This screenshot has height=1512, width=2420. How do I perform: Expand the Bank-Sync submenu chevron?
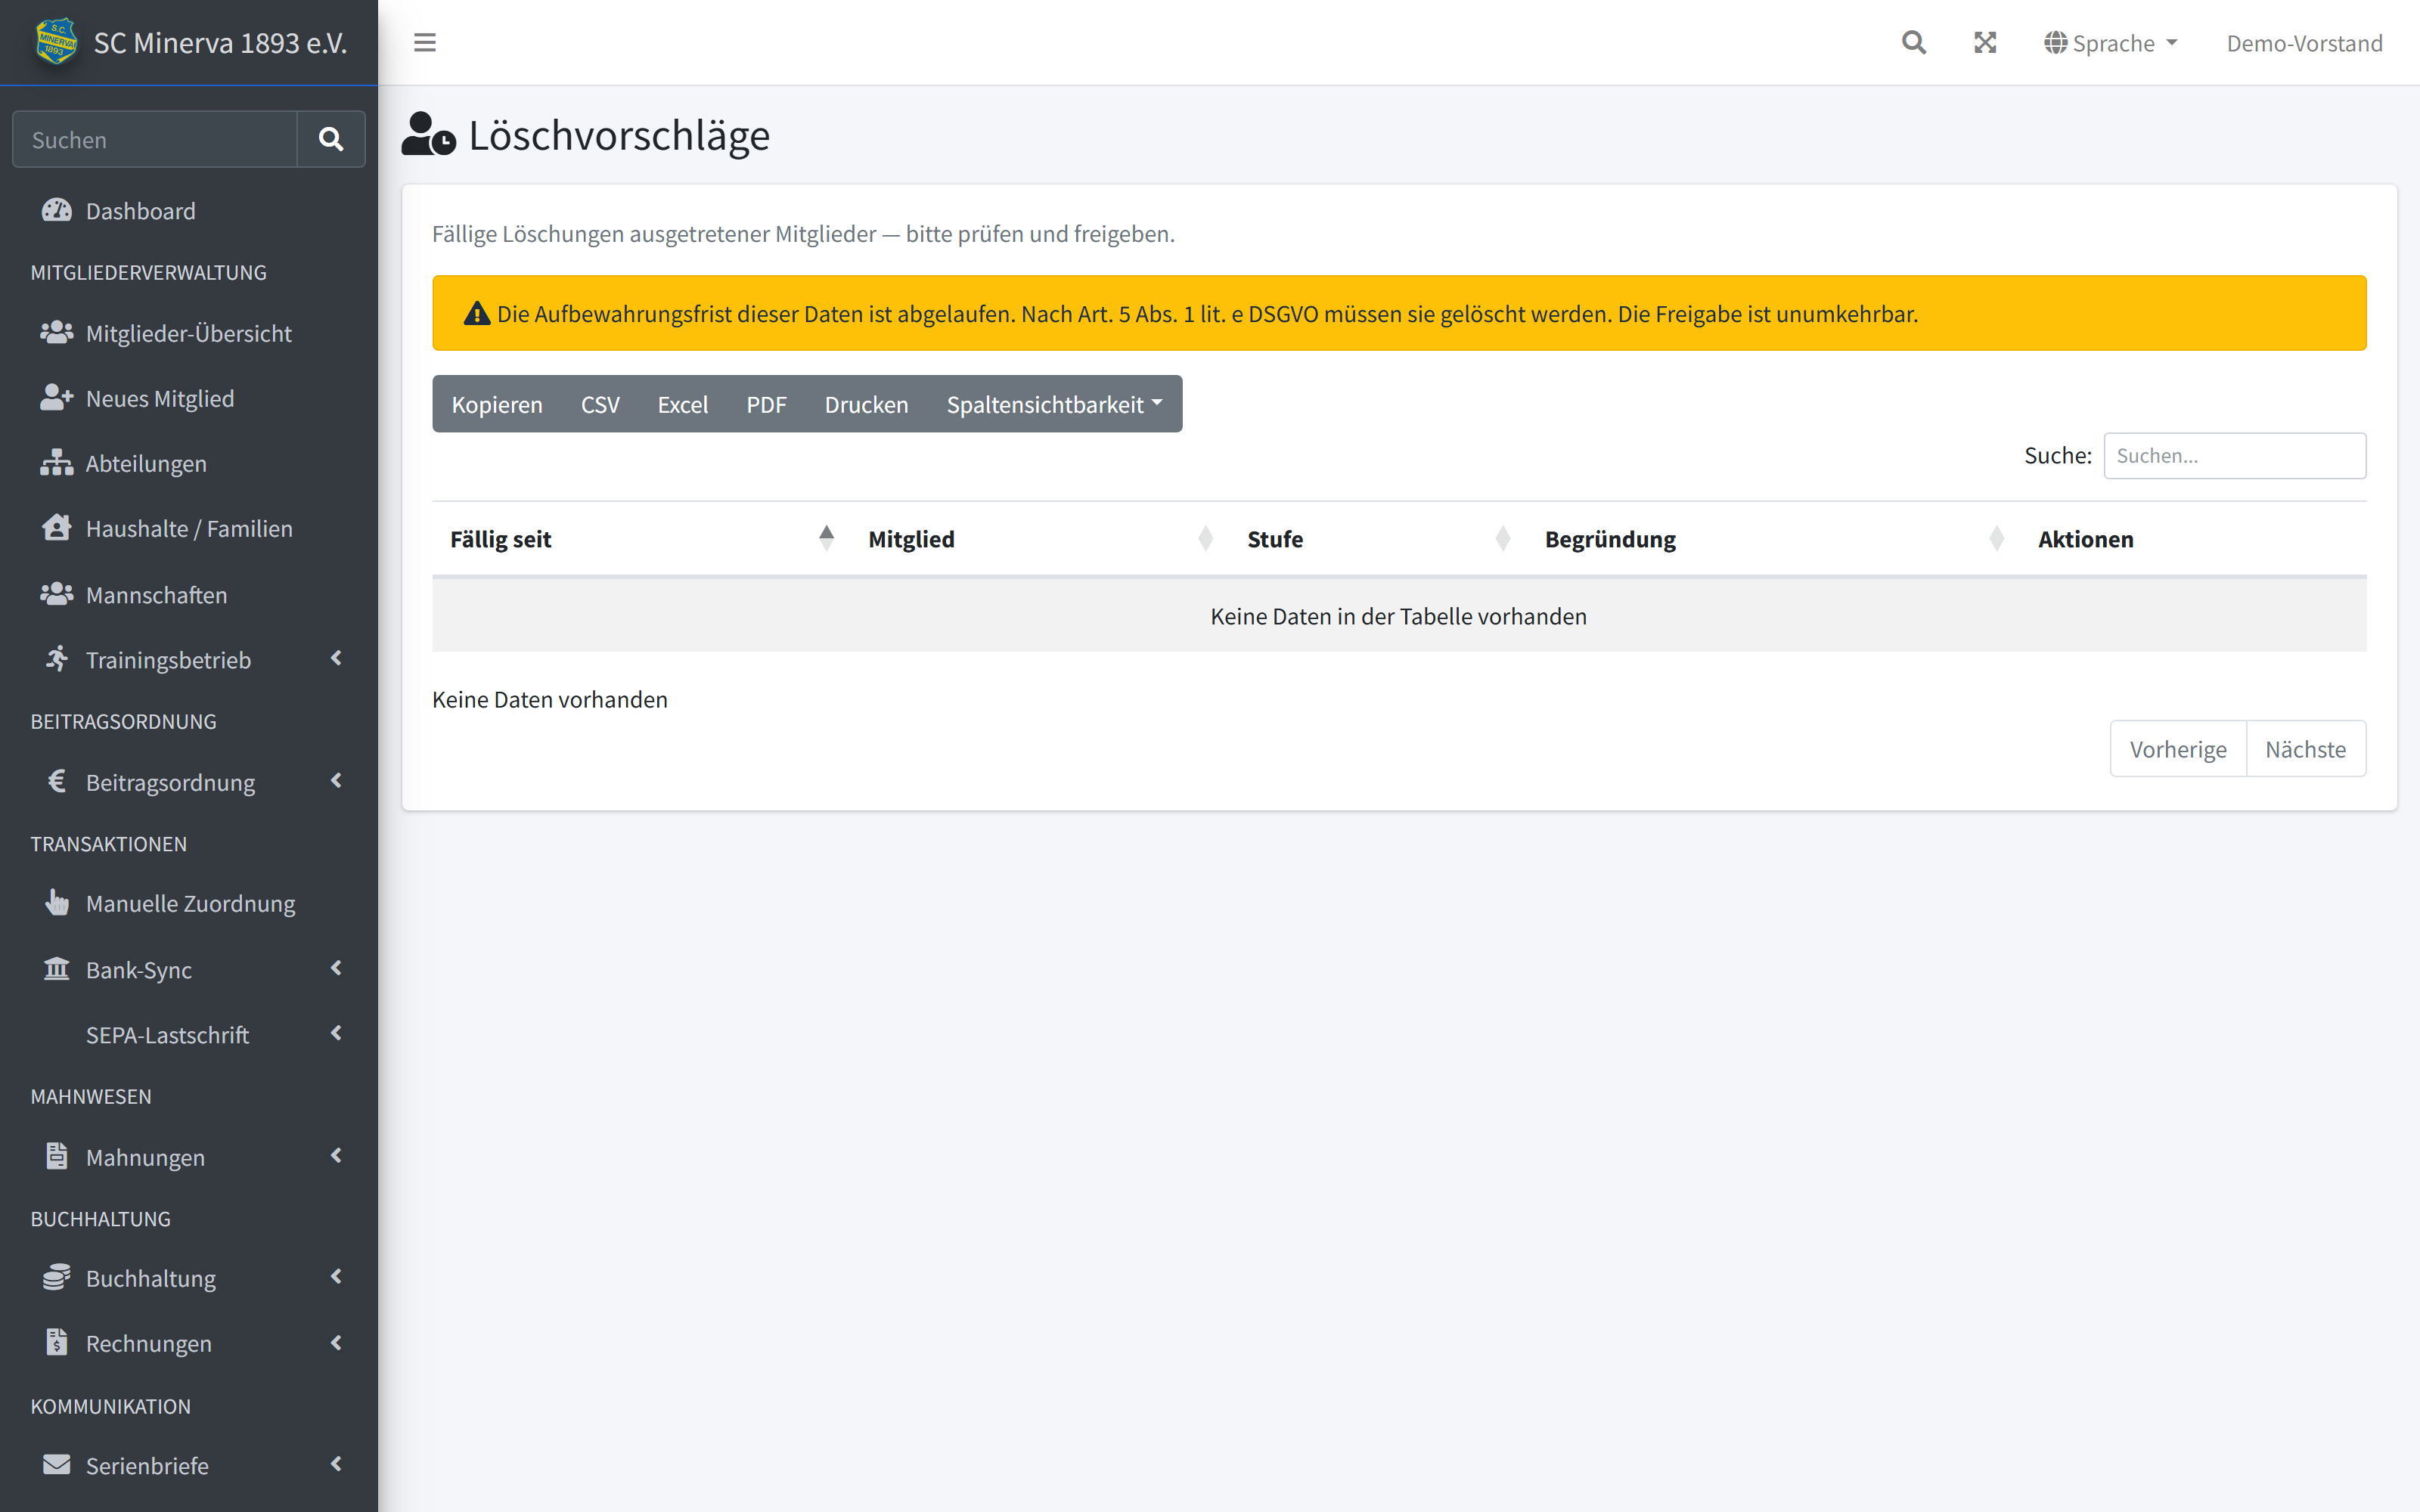[x=336, y=968]
